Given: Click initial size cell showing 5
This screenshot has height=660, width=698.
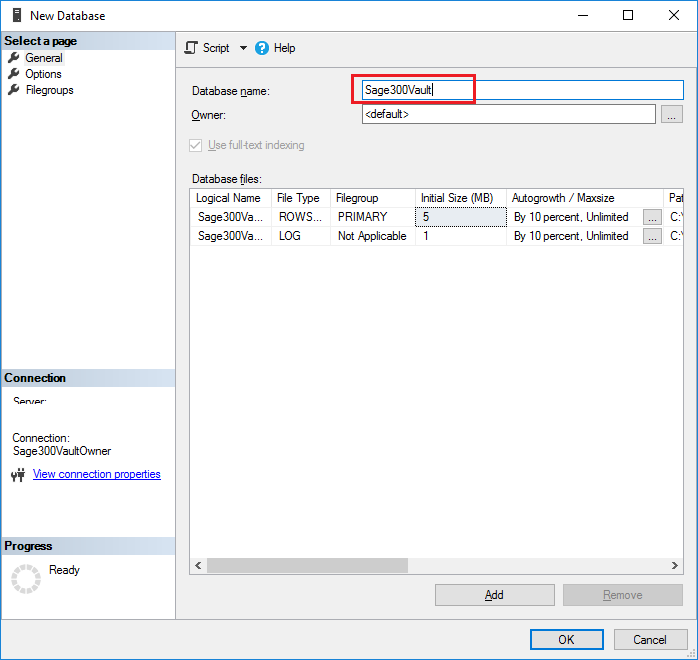Looking at the screenshot, I should pyautogui.click(x=461, y=217).
